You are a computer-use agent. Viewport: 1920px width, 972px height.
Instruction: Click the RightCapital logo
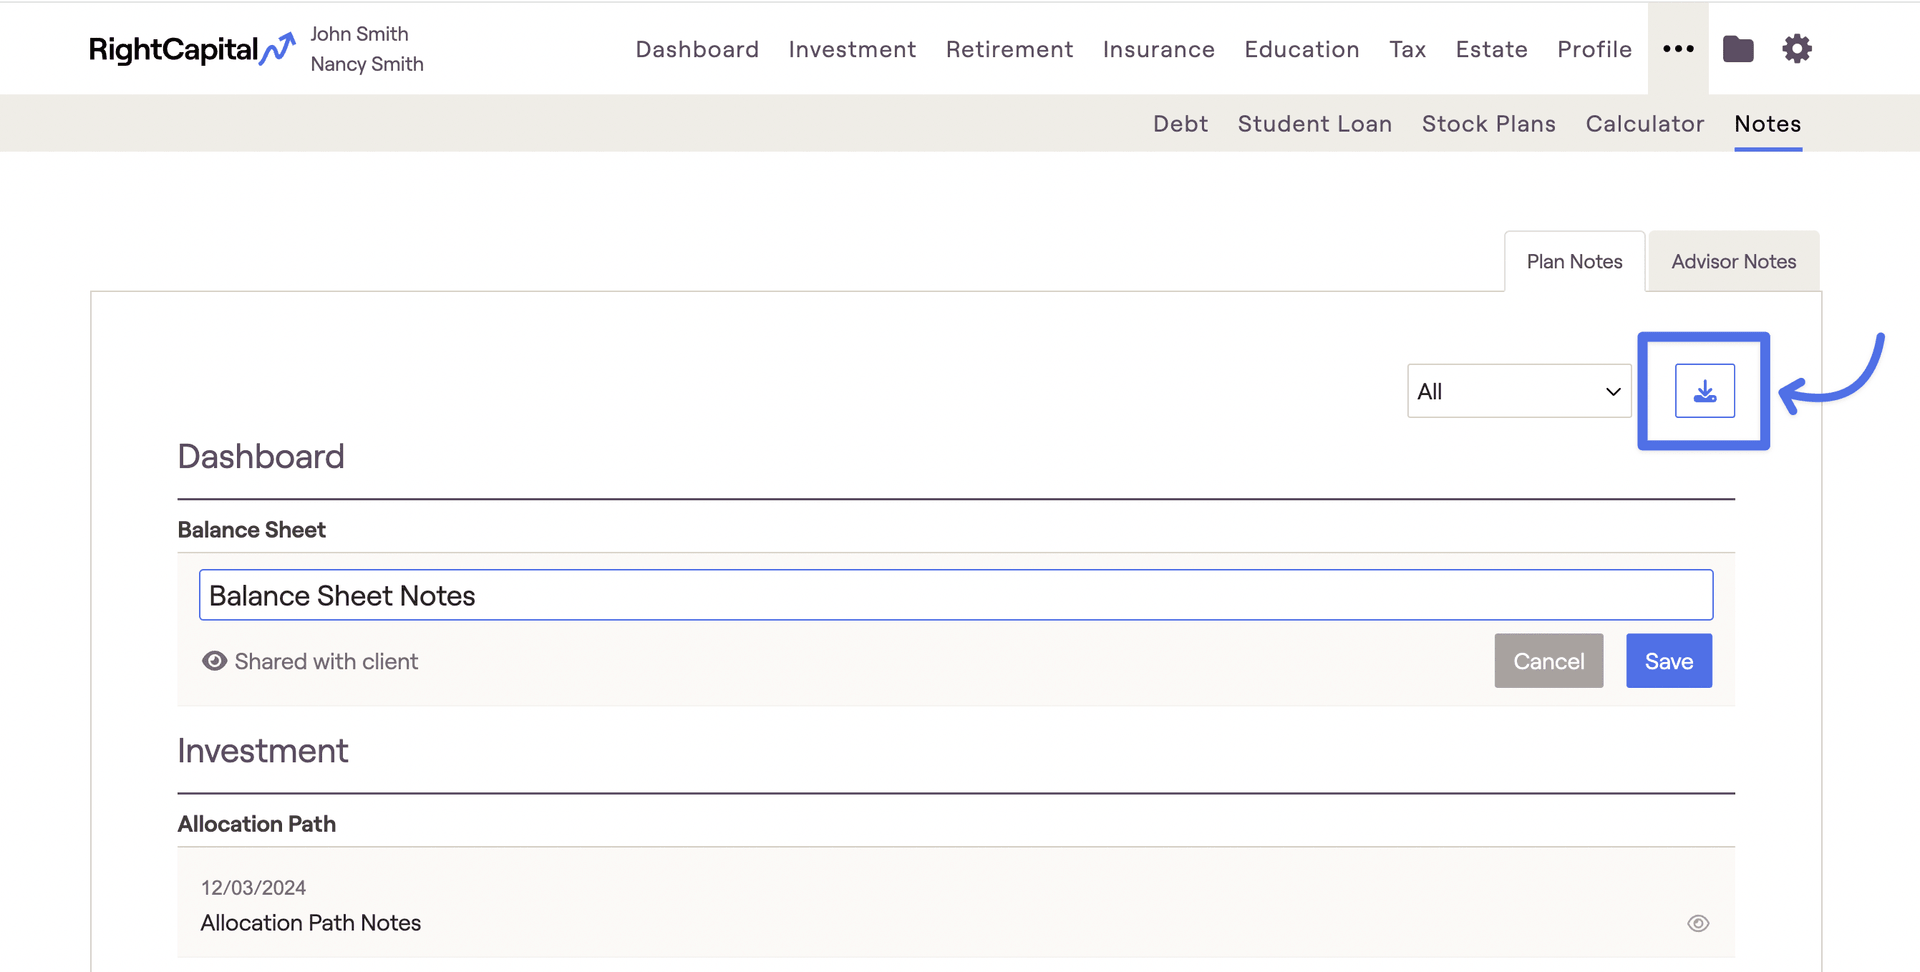point(192,49)
